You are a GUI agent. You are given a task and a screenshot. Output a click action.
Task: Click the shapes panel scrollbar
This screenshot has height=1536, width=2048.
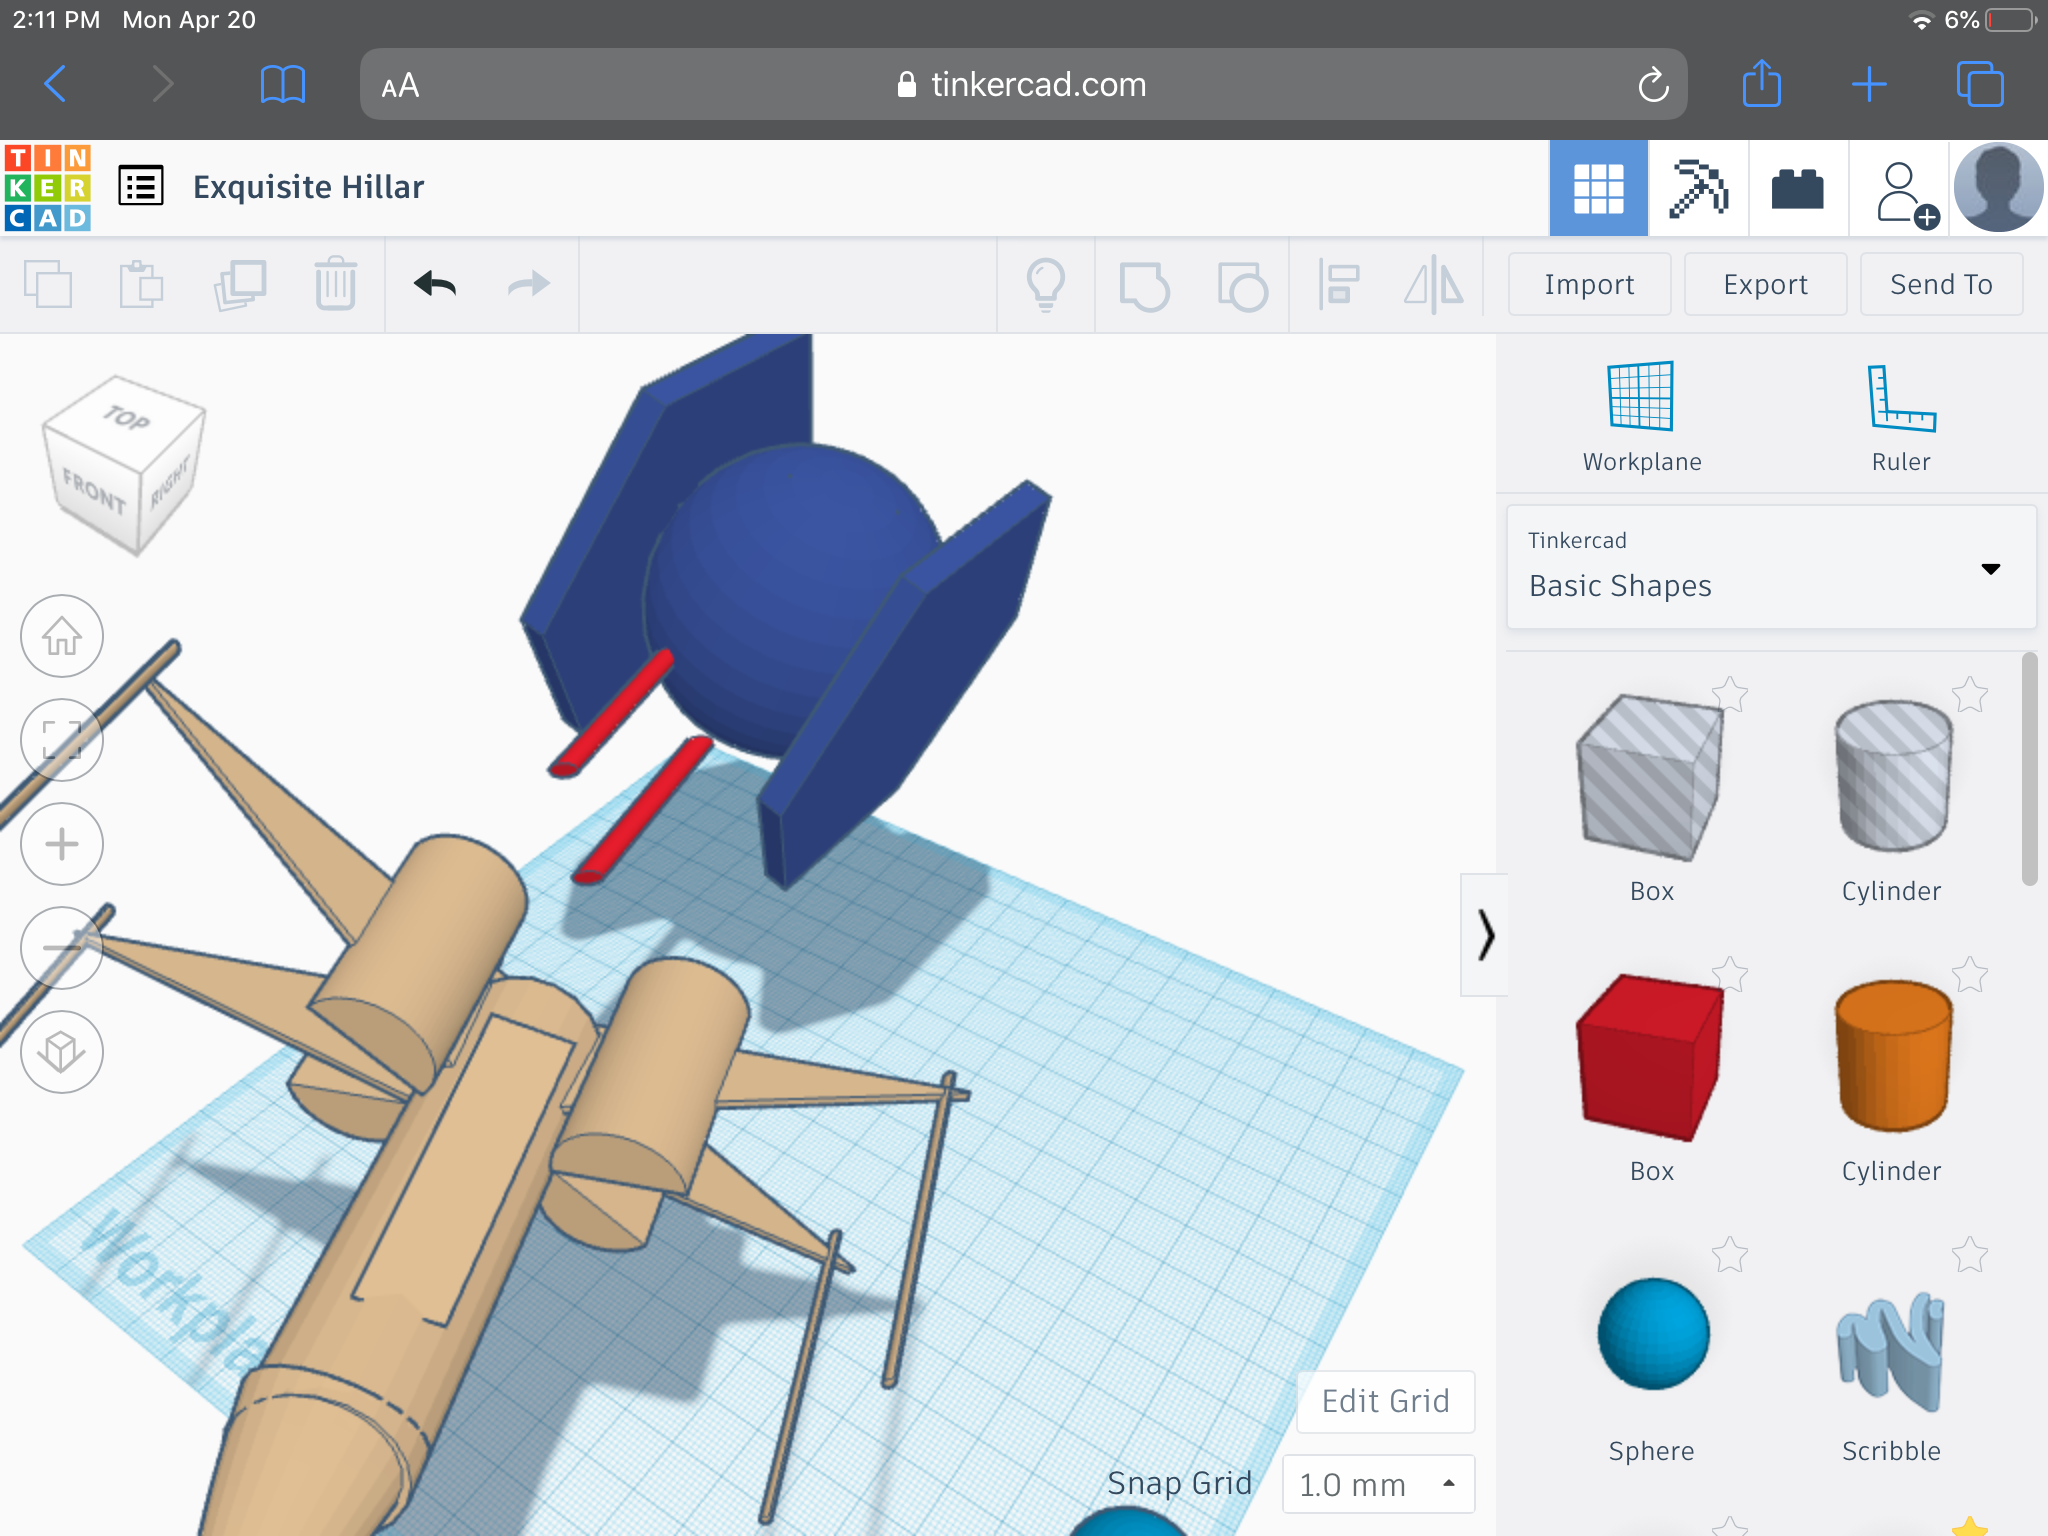[2029, 769]
